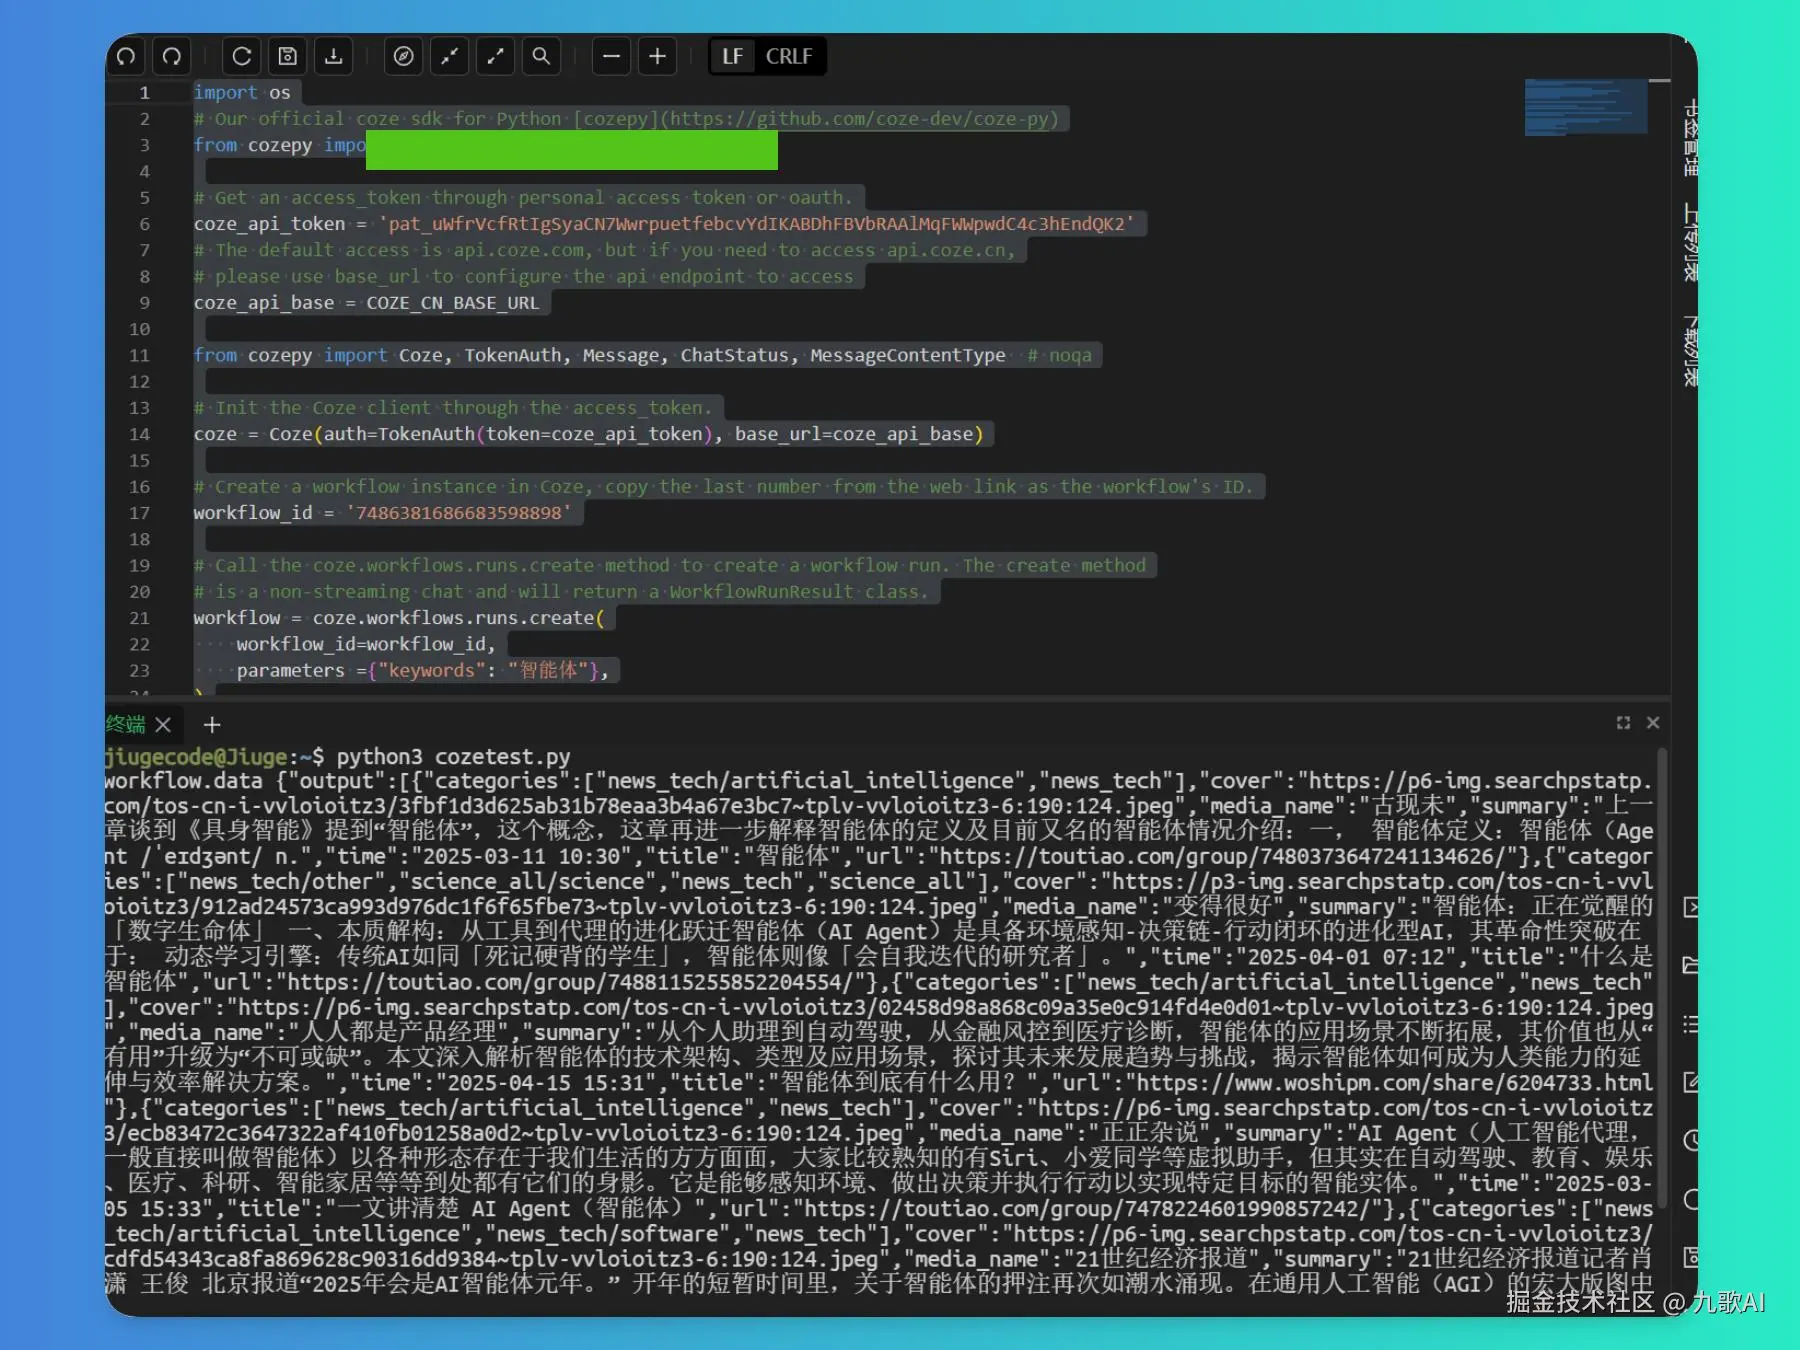Click the redo arrow in the editor toolbar

tap(172, 57)
